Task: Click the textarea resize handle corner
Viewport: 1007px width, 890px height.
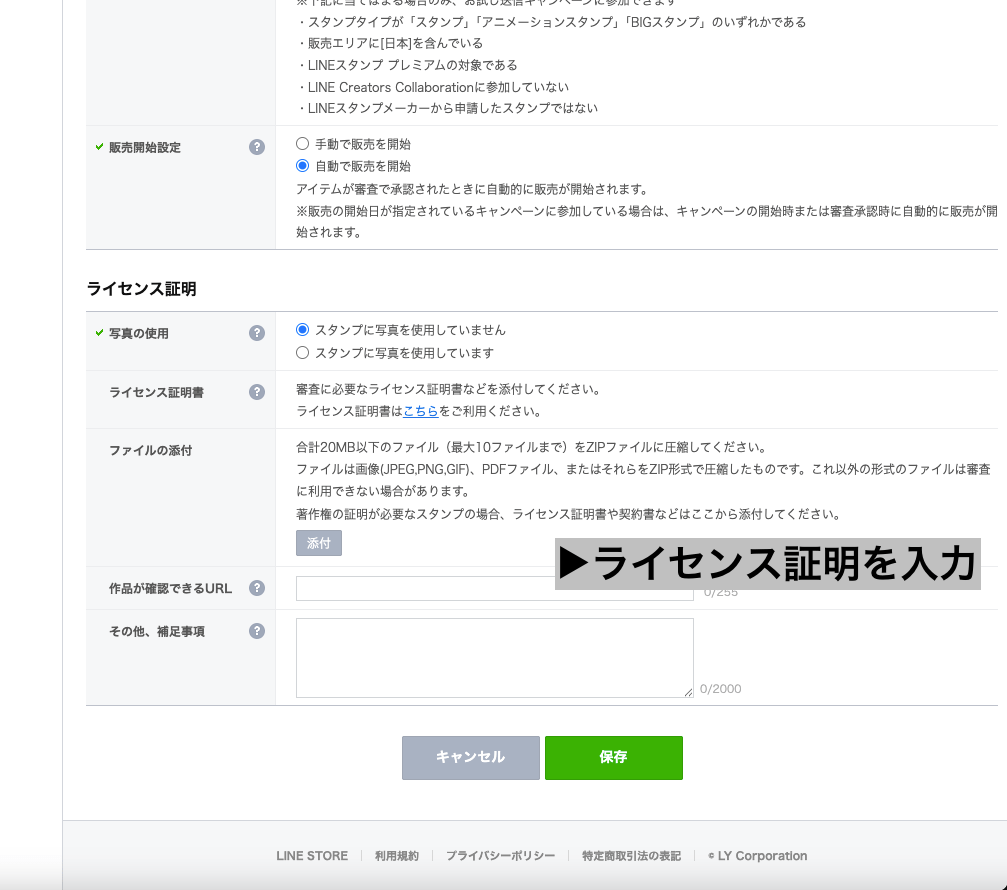Action: pyautogui.click(x=688, y=692)
